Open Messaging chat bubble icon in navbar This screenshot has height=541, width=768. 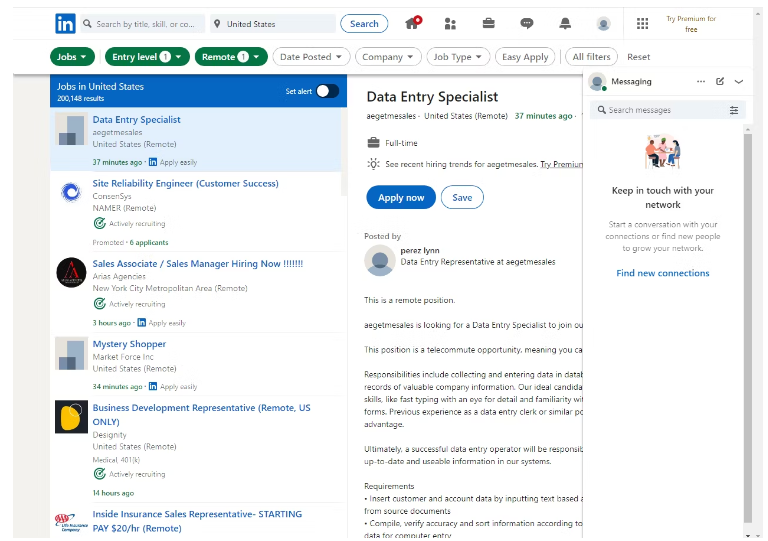click(527, 23)
